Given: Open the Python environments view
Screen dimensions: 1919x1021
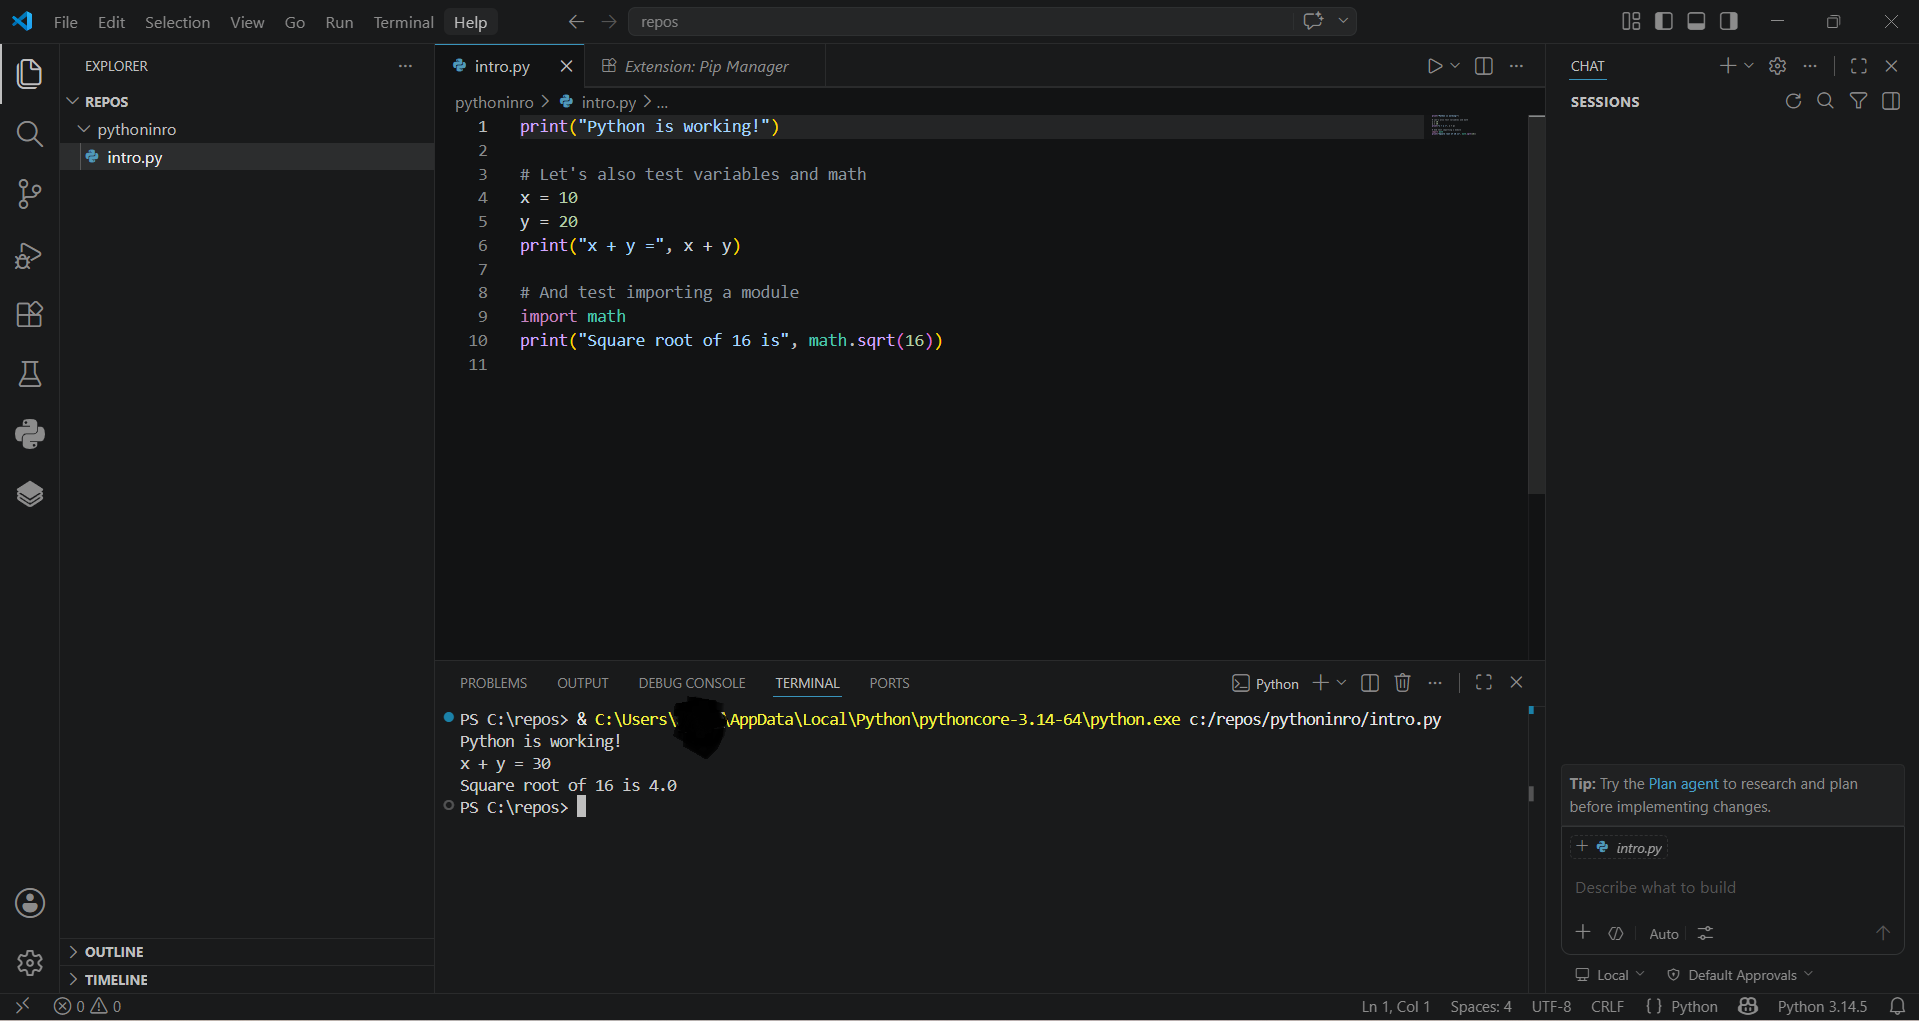Looking at the screenshot, I should coord(30,434).
